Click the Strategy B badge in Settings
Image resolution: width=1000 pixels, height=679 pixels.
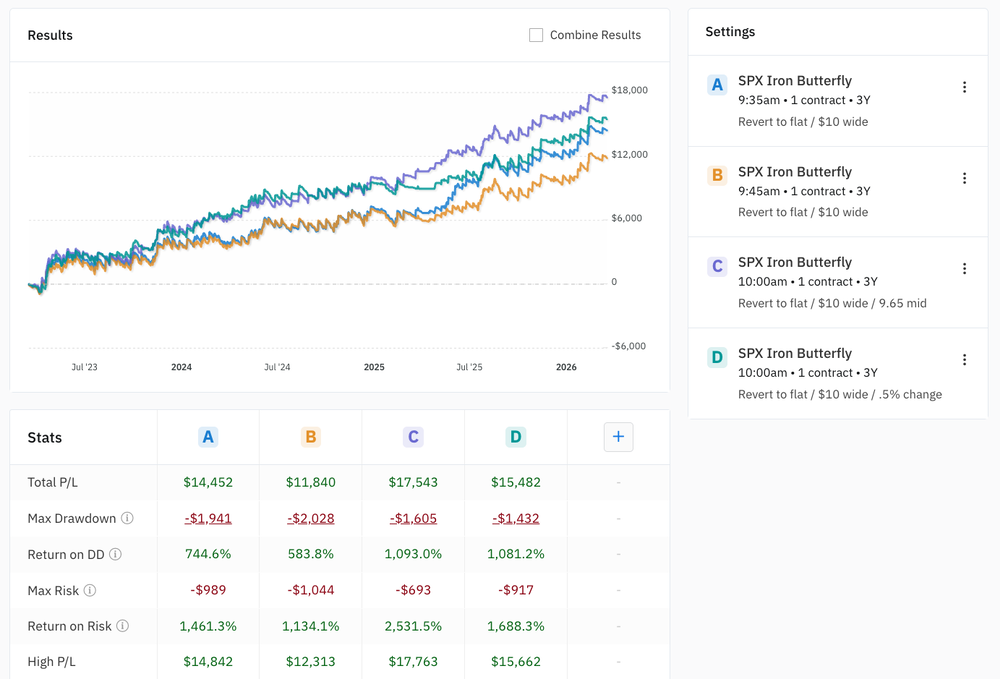point(716,176)
